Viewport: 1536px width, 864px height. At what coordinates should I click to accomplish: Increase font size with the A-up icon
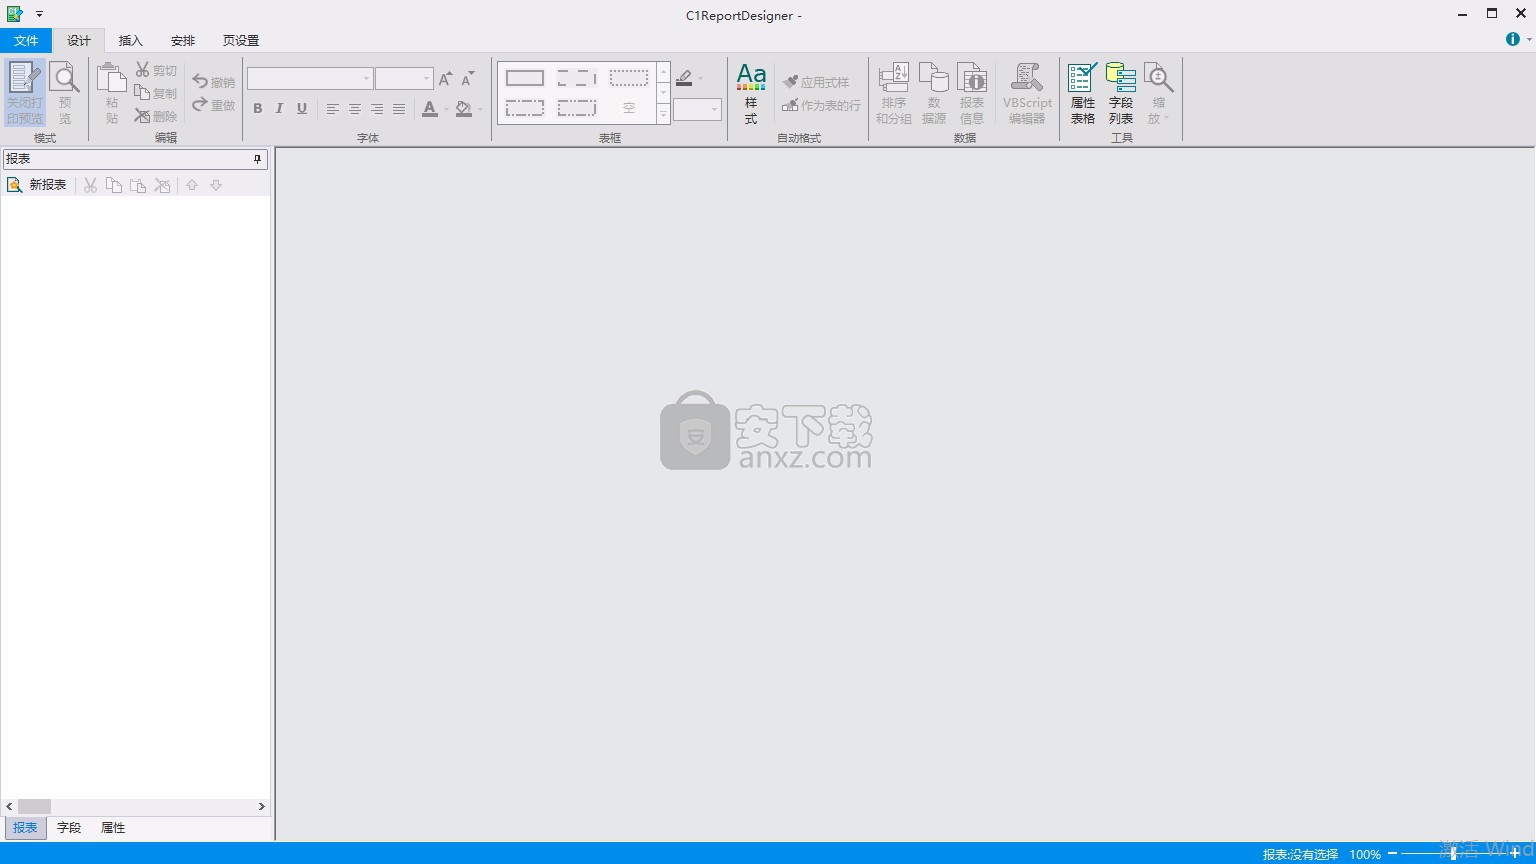446,78
